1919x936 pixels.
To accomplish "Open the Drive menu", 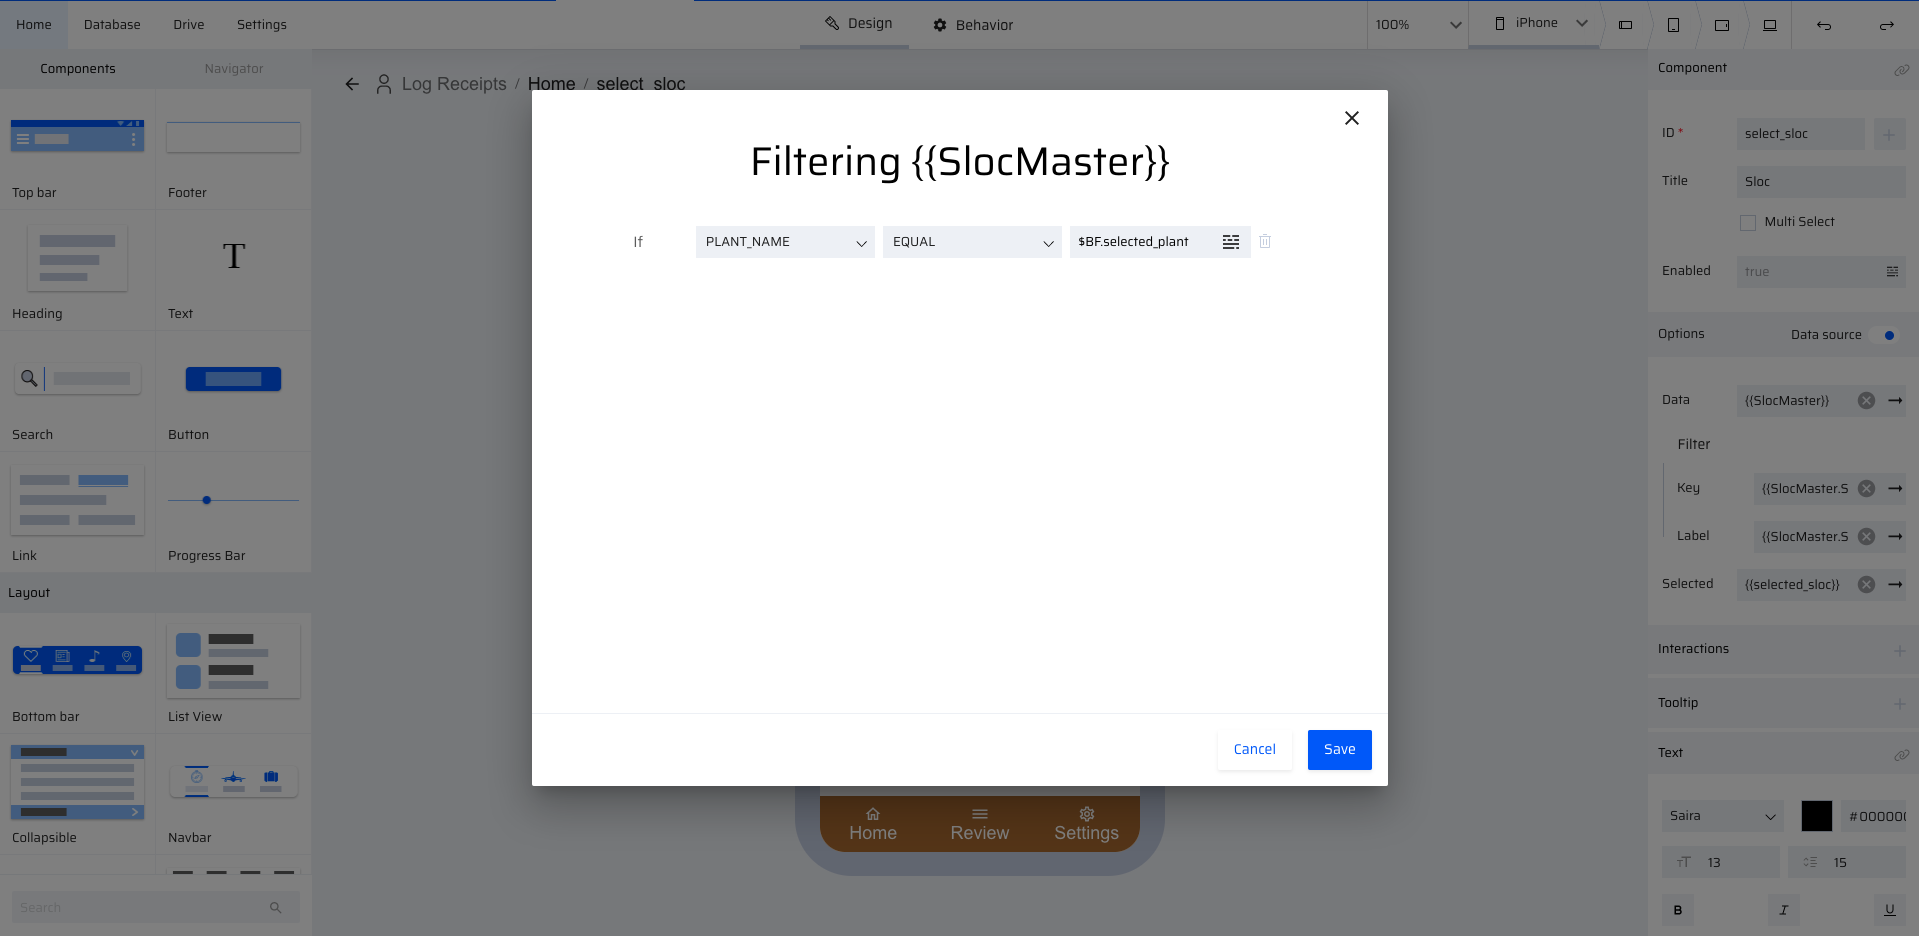I will [188, 25].
